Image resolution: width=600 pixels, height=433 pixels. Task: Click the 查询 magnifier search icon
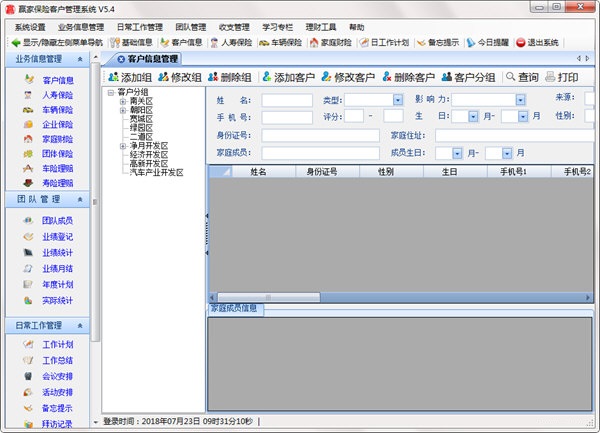coord(510,77)
